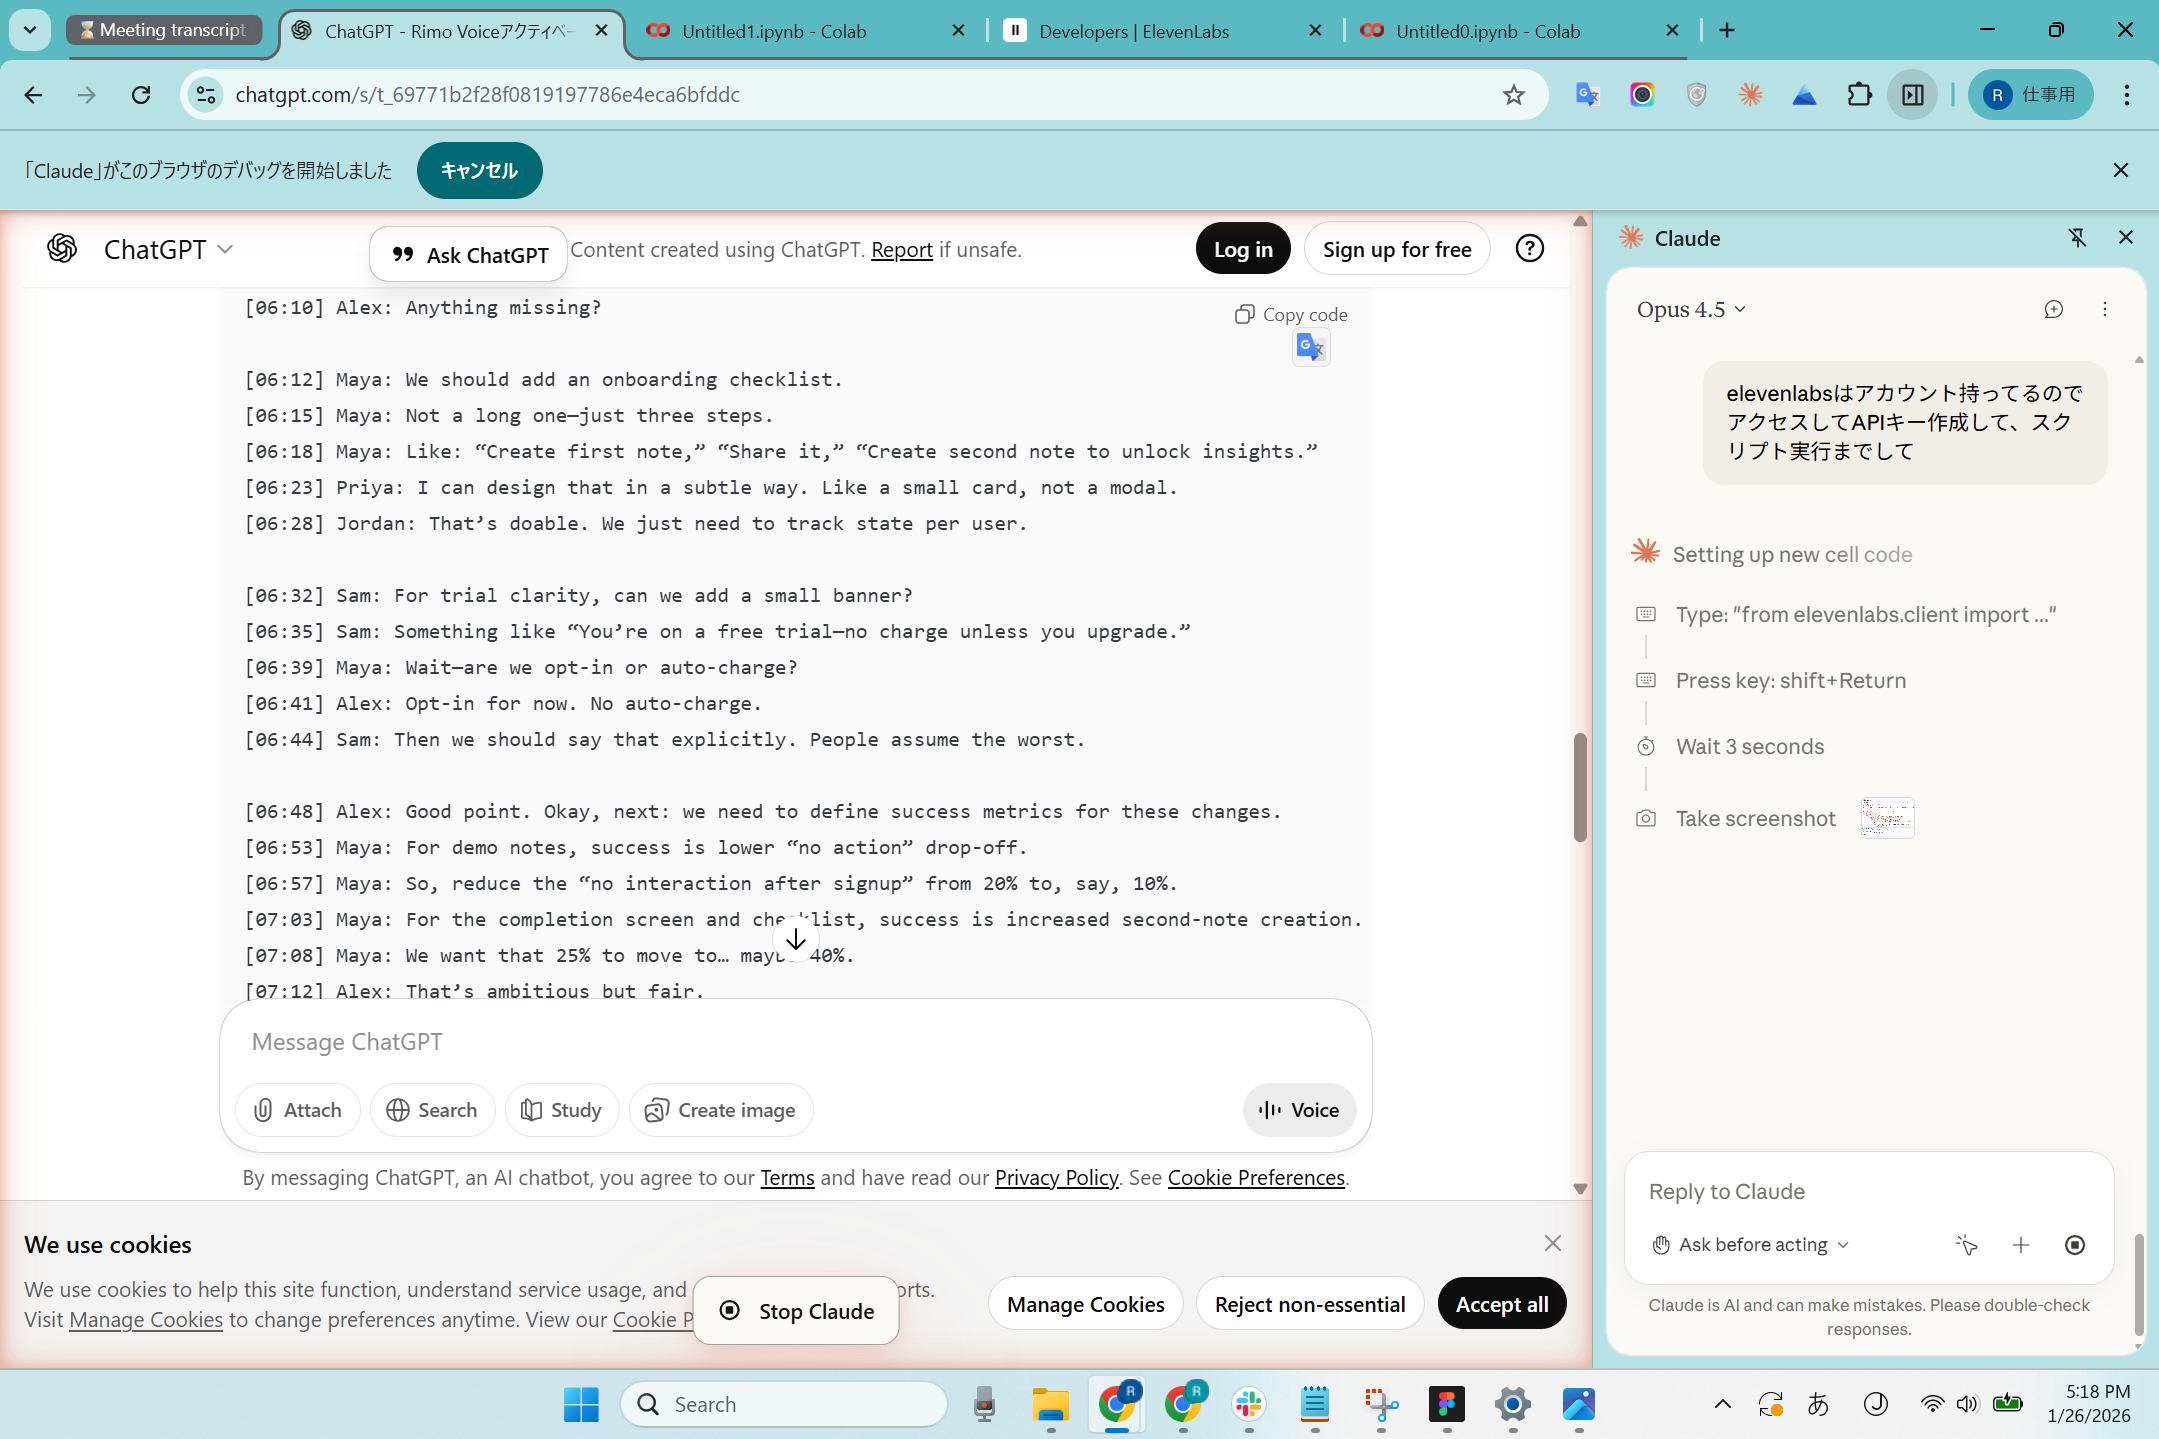The width and height of the screenshot is (2159, 1439).
Task: Switch to the Developers ElevenLabs tab
Action: [x=1133, y=31]
